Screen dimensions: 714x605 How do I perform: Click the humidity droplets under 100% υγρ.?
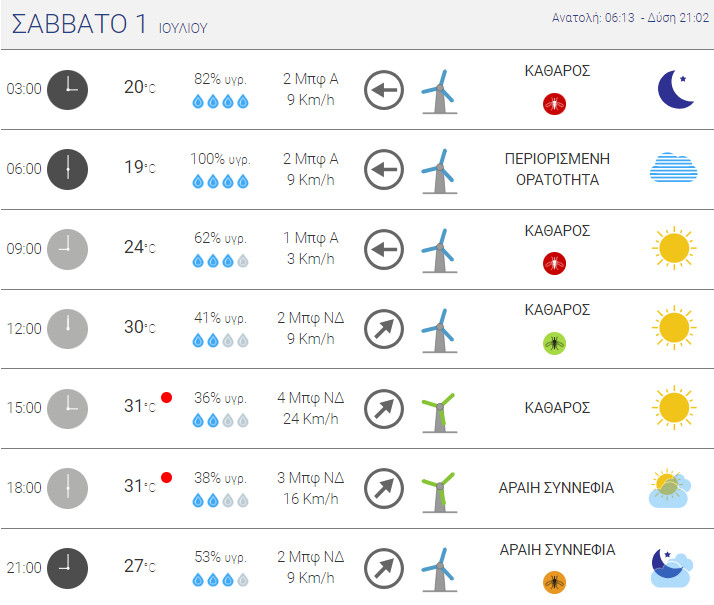click(220, 182)
